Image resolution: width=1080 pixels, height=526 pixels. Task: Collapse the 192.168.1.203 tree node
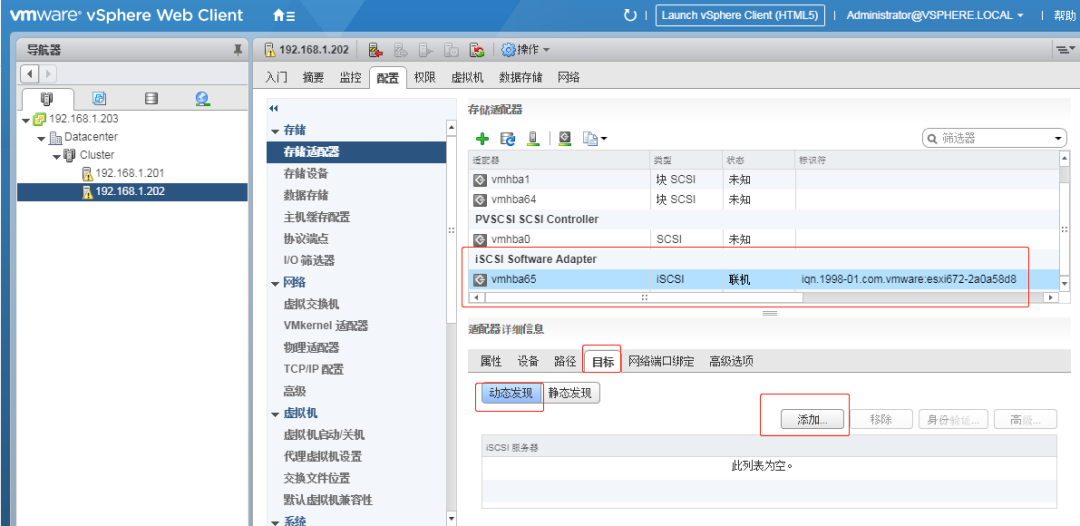pyautogui.click(x=26, y=120)
